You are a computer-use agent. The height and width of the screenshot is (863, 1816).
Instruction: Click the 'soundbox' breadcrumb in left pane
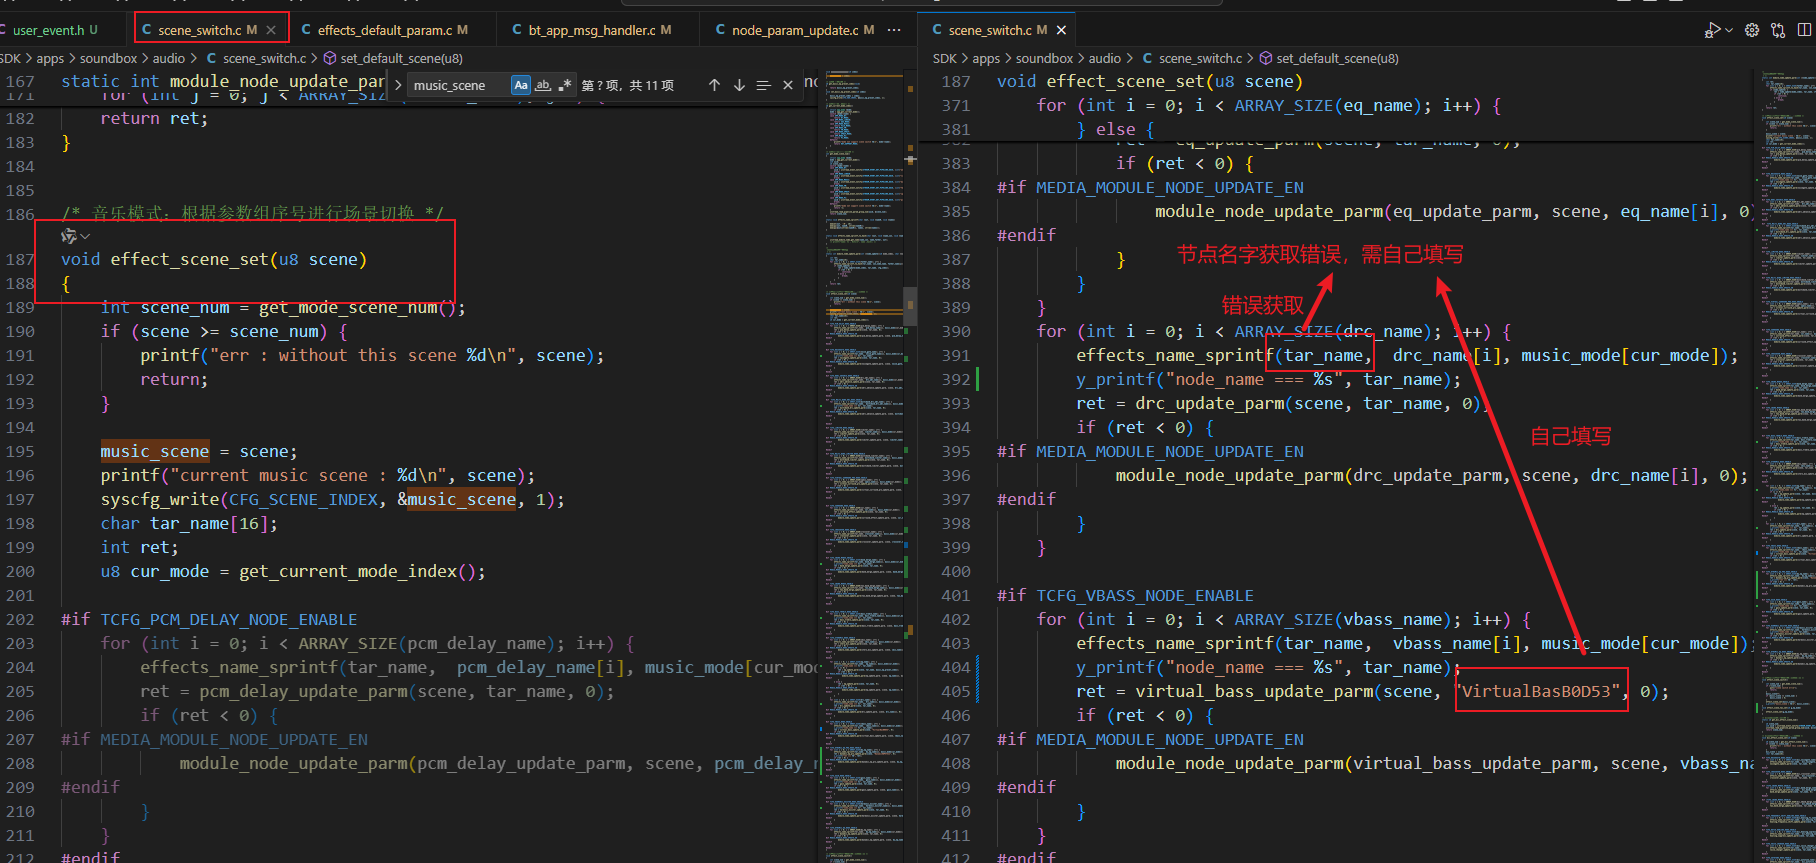point(108,58)
